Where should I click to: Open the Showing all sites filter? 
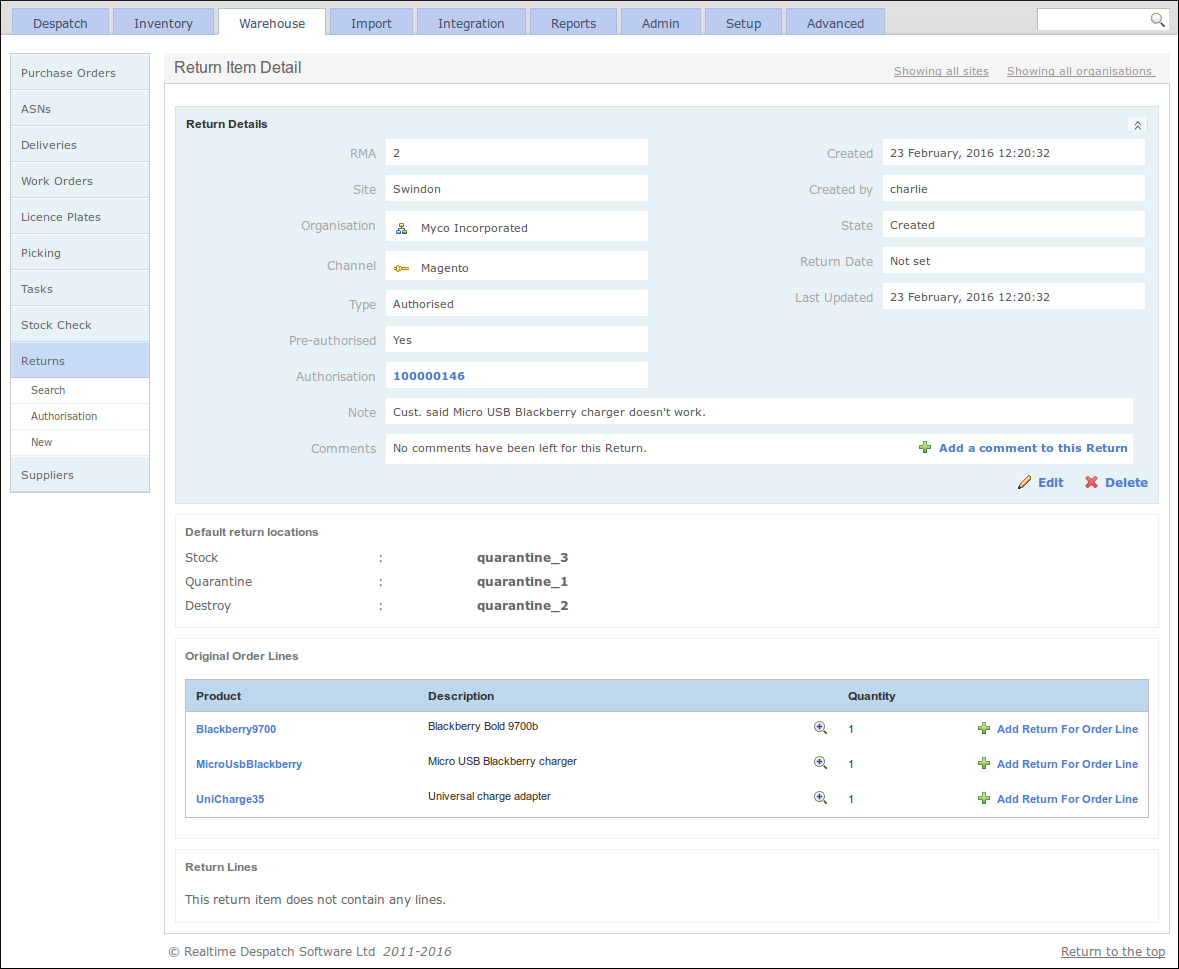click(x=941, y=71)
